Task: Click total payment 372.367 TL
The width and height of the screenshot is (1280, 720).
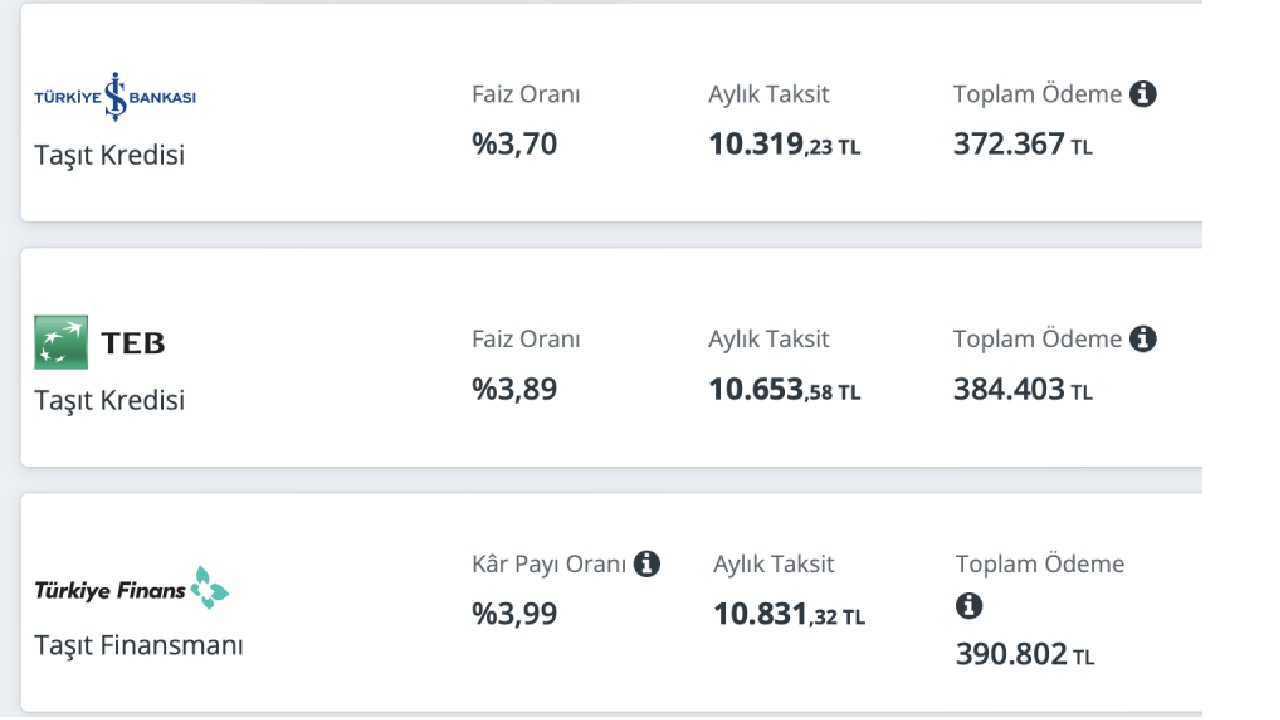Action: (x=1023, y=145)
